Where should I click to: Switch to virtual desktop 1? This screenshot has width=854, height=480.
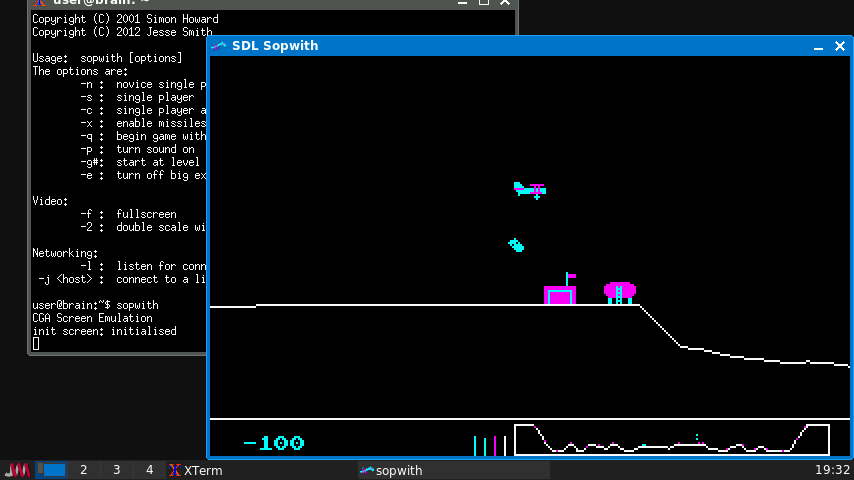tap(52, 470)
